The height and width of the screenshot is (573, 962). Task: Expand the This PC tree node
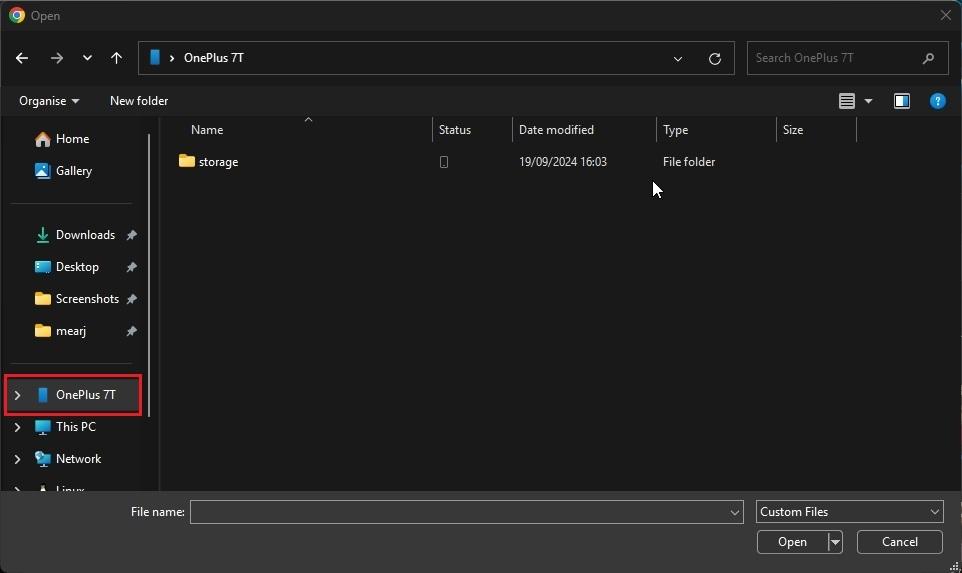coord(17,427)
